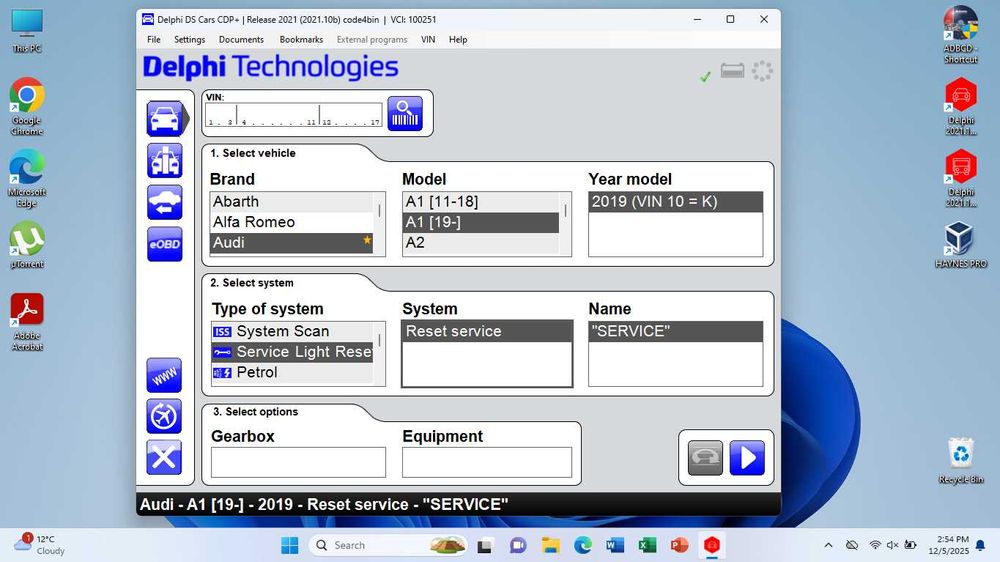
Task: Open the eOBD generic diagnostics icon
Action: click(x=165, y=244)
